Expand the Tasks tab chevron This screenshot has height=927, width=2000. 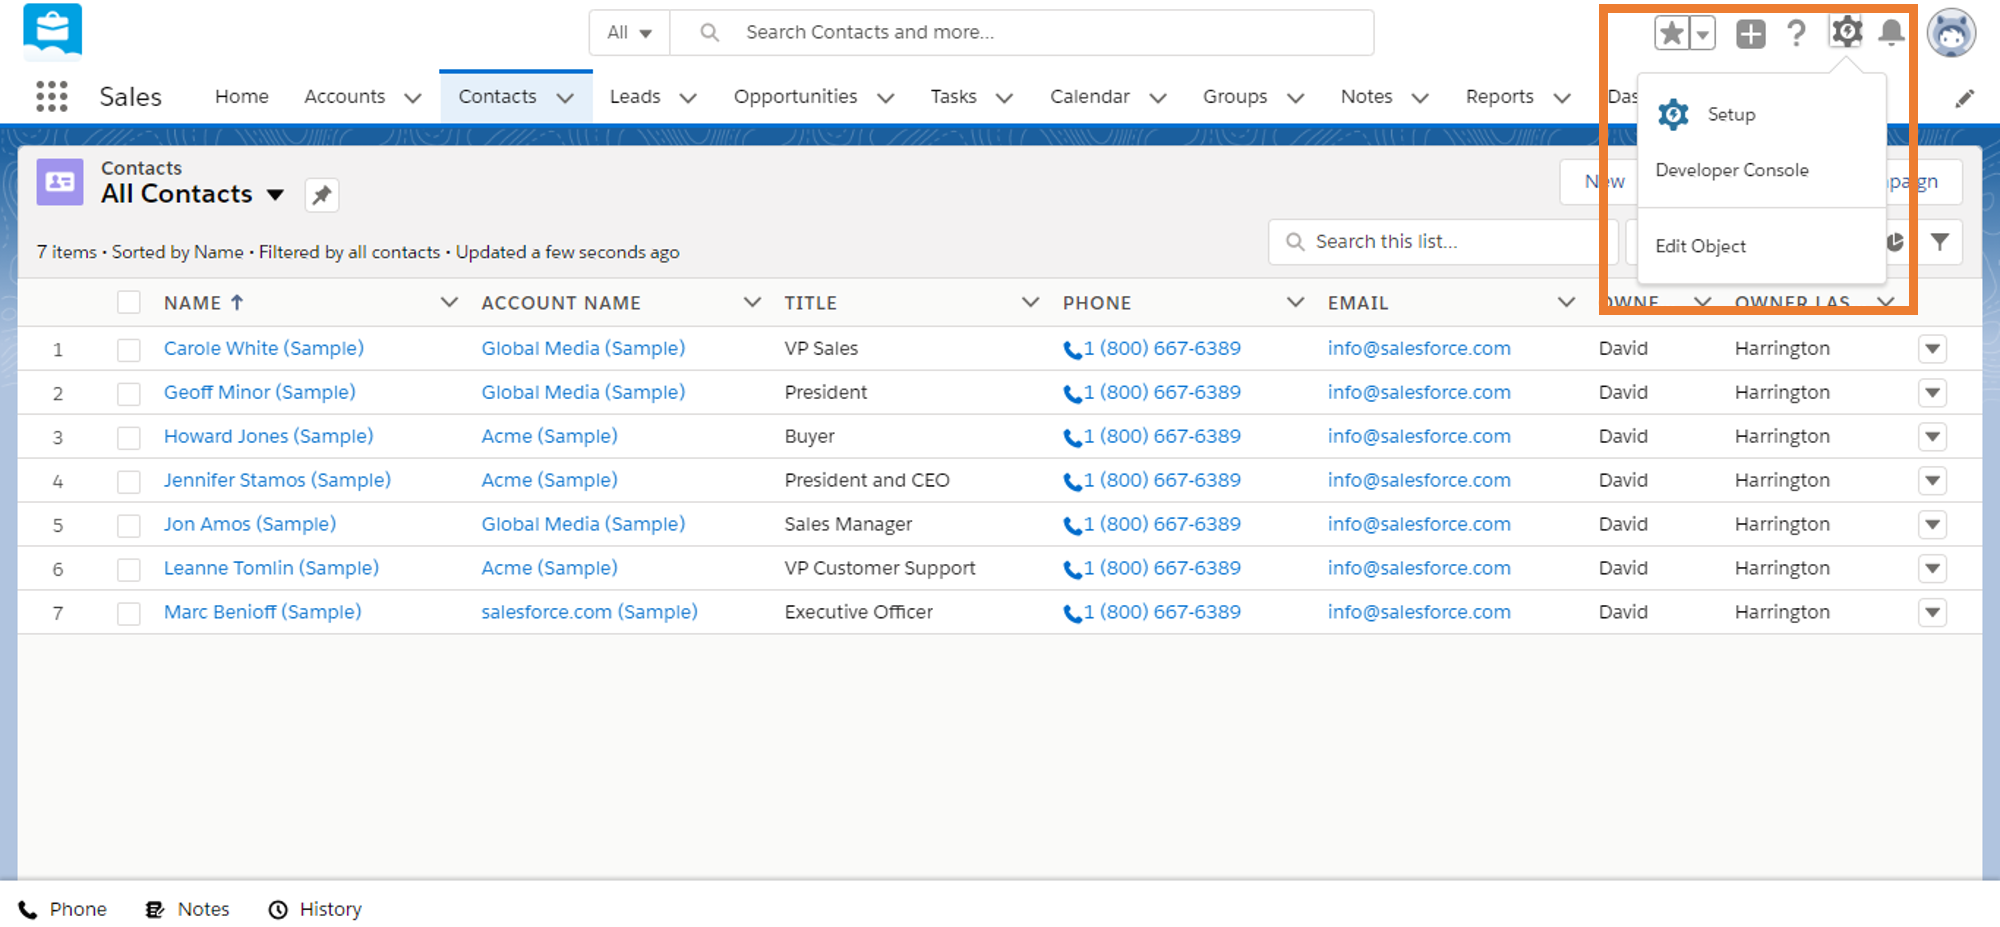tap(1004, 98)
